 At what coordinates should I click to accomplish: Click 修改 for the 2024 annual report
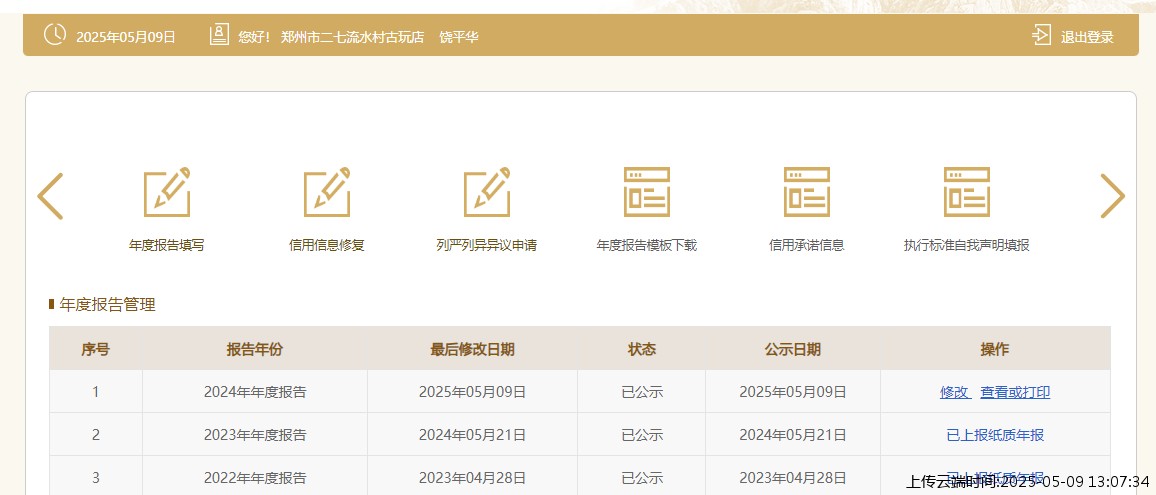pos(955,392)
